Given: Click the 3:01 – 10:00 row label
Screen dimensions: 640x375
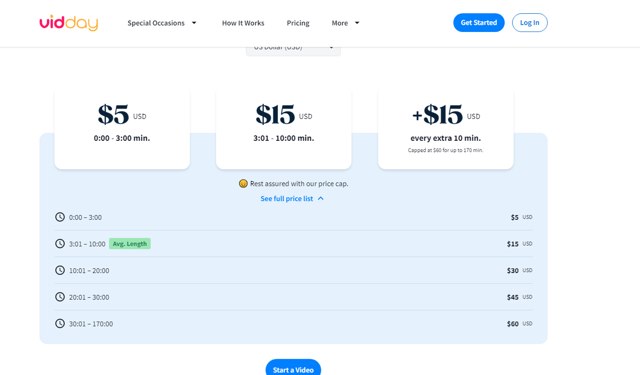Looking at the screenshot, I should (87, 244).
